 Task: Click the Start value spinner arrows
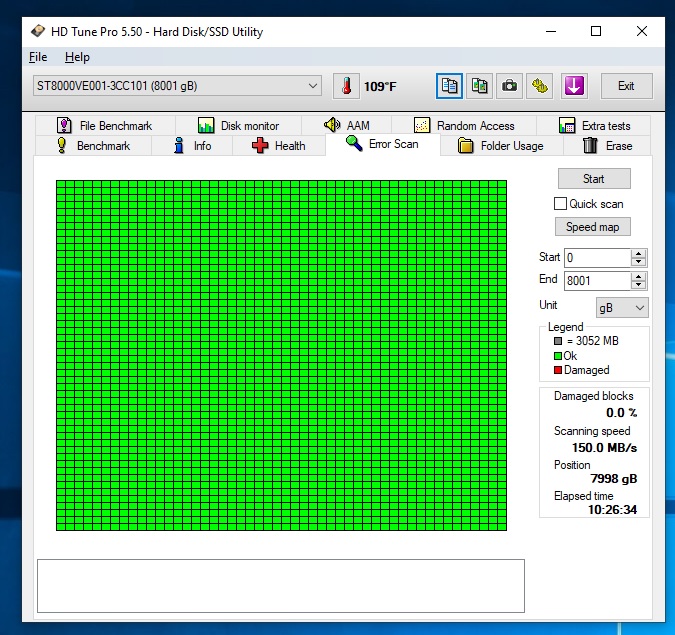tap(638, 258)
